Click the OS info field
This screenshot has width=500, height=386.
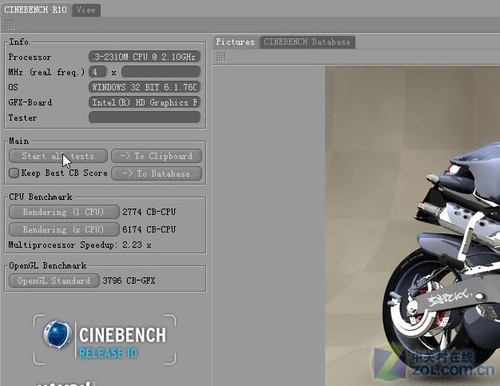[x=145, y=87]
